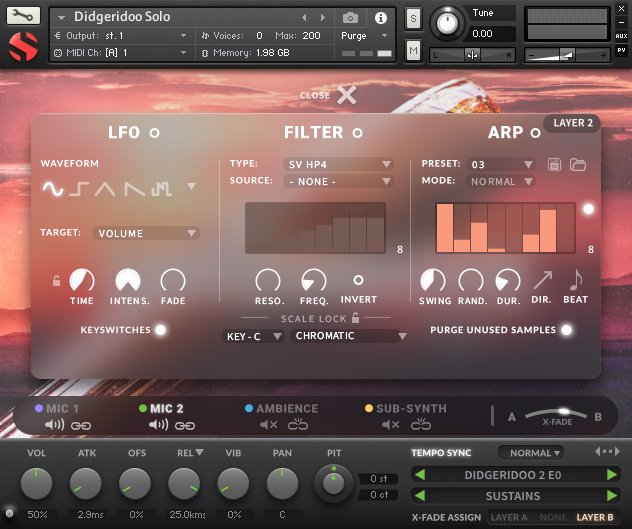Select the Layer 2 tab

tap(574, 124)
